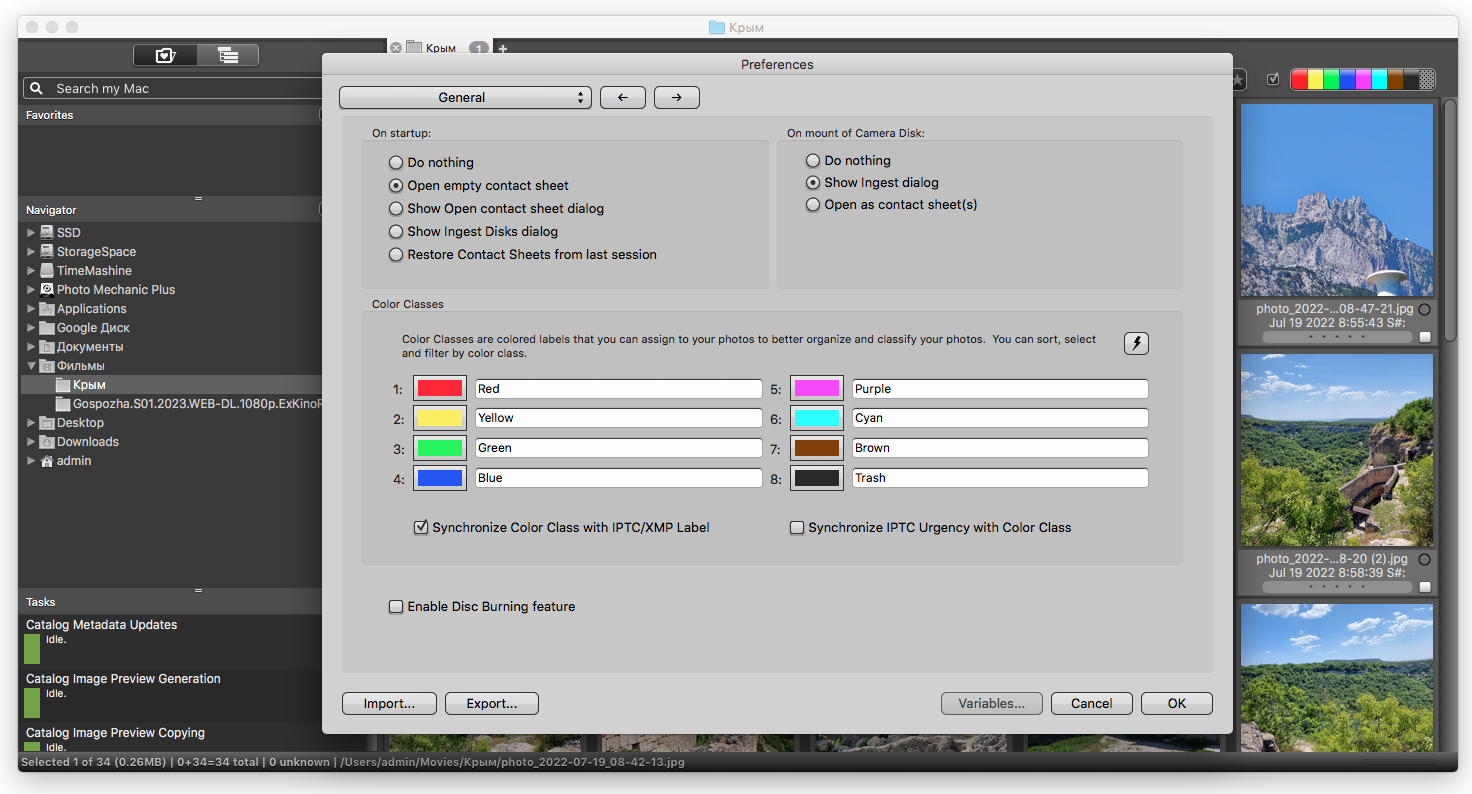Image resolution: width=1472 pixels, height=794 pixels.
Task: Click the right arrow for next preferences page
Action: coord(677,98)
